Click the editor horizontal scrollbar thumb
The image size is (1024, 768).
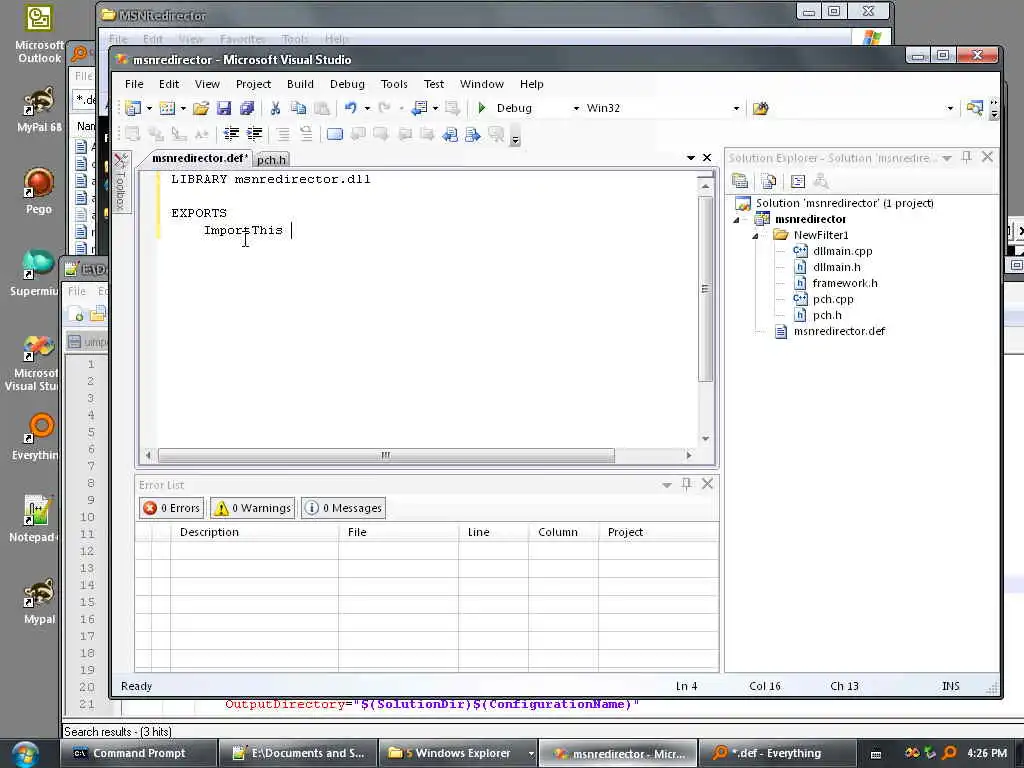[x=386, y=455]
